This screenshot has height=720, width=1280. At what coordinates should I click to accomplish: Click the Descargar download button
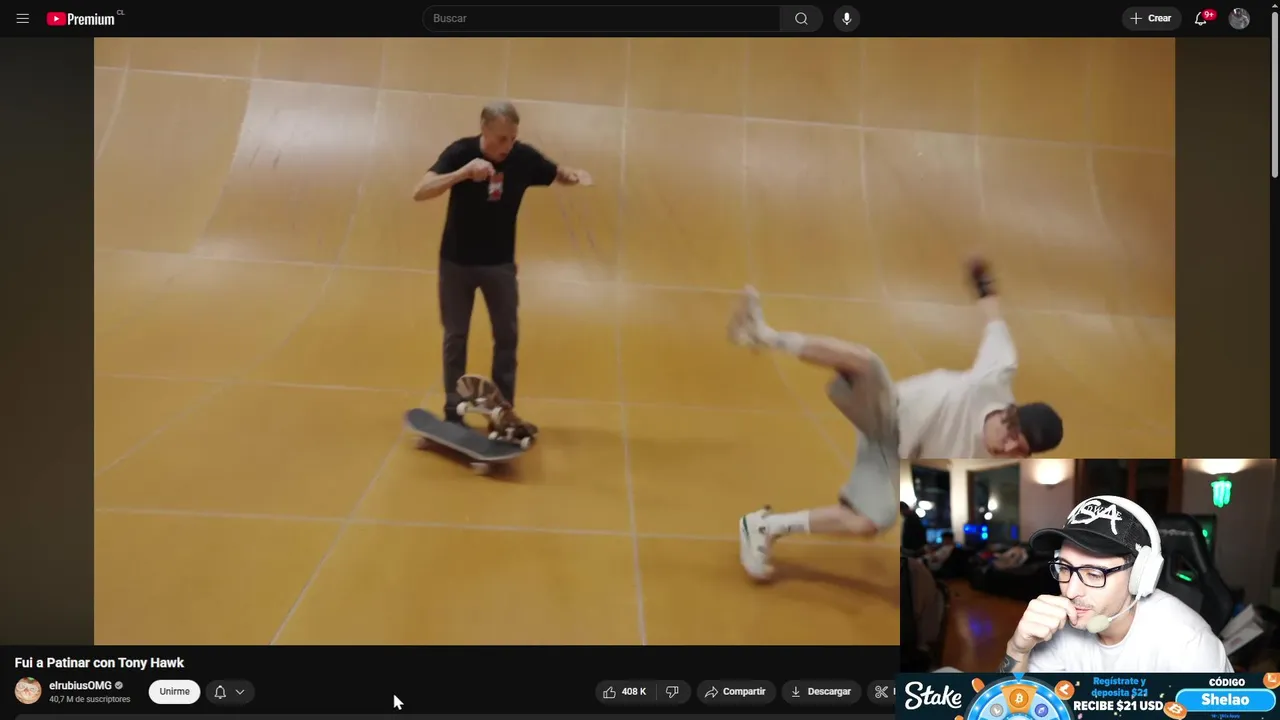[x=820, y=691]
